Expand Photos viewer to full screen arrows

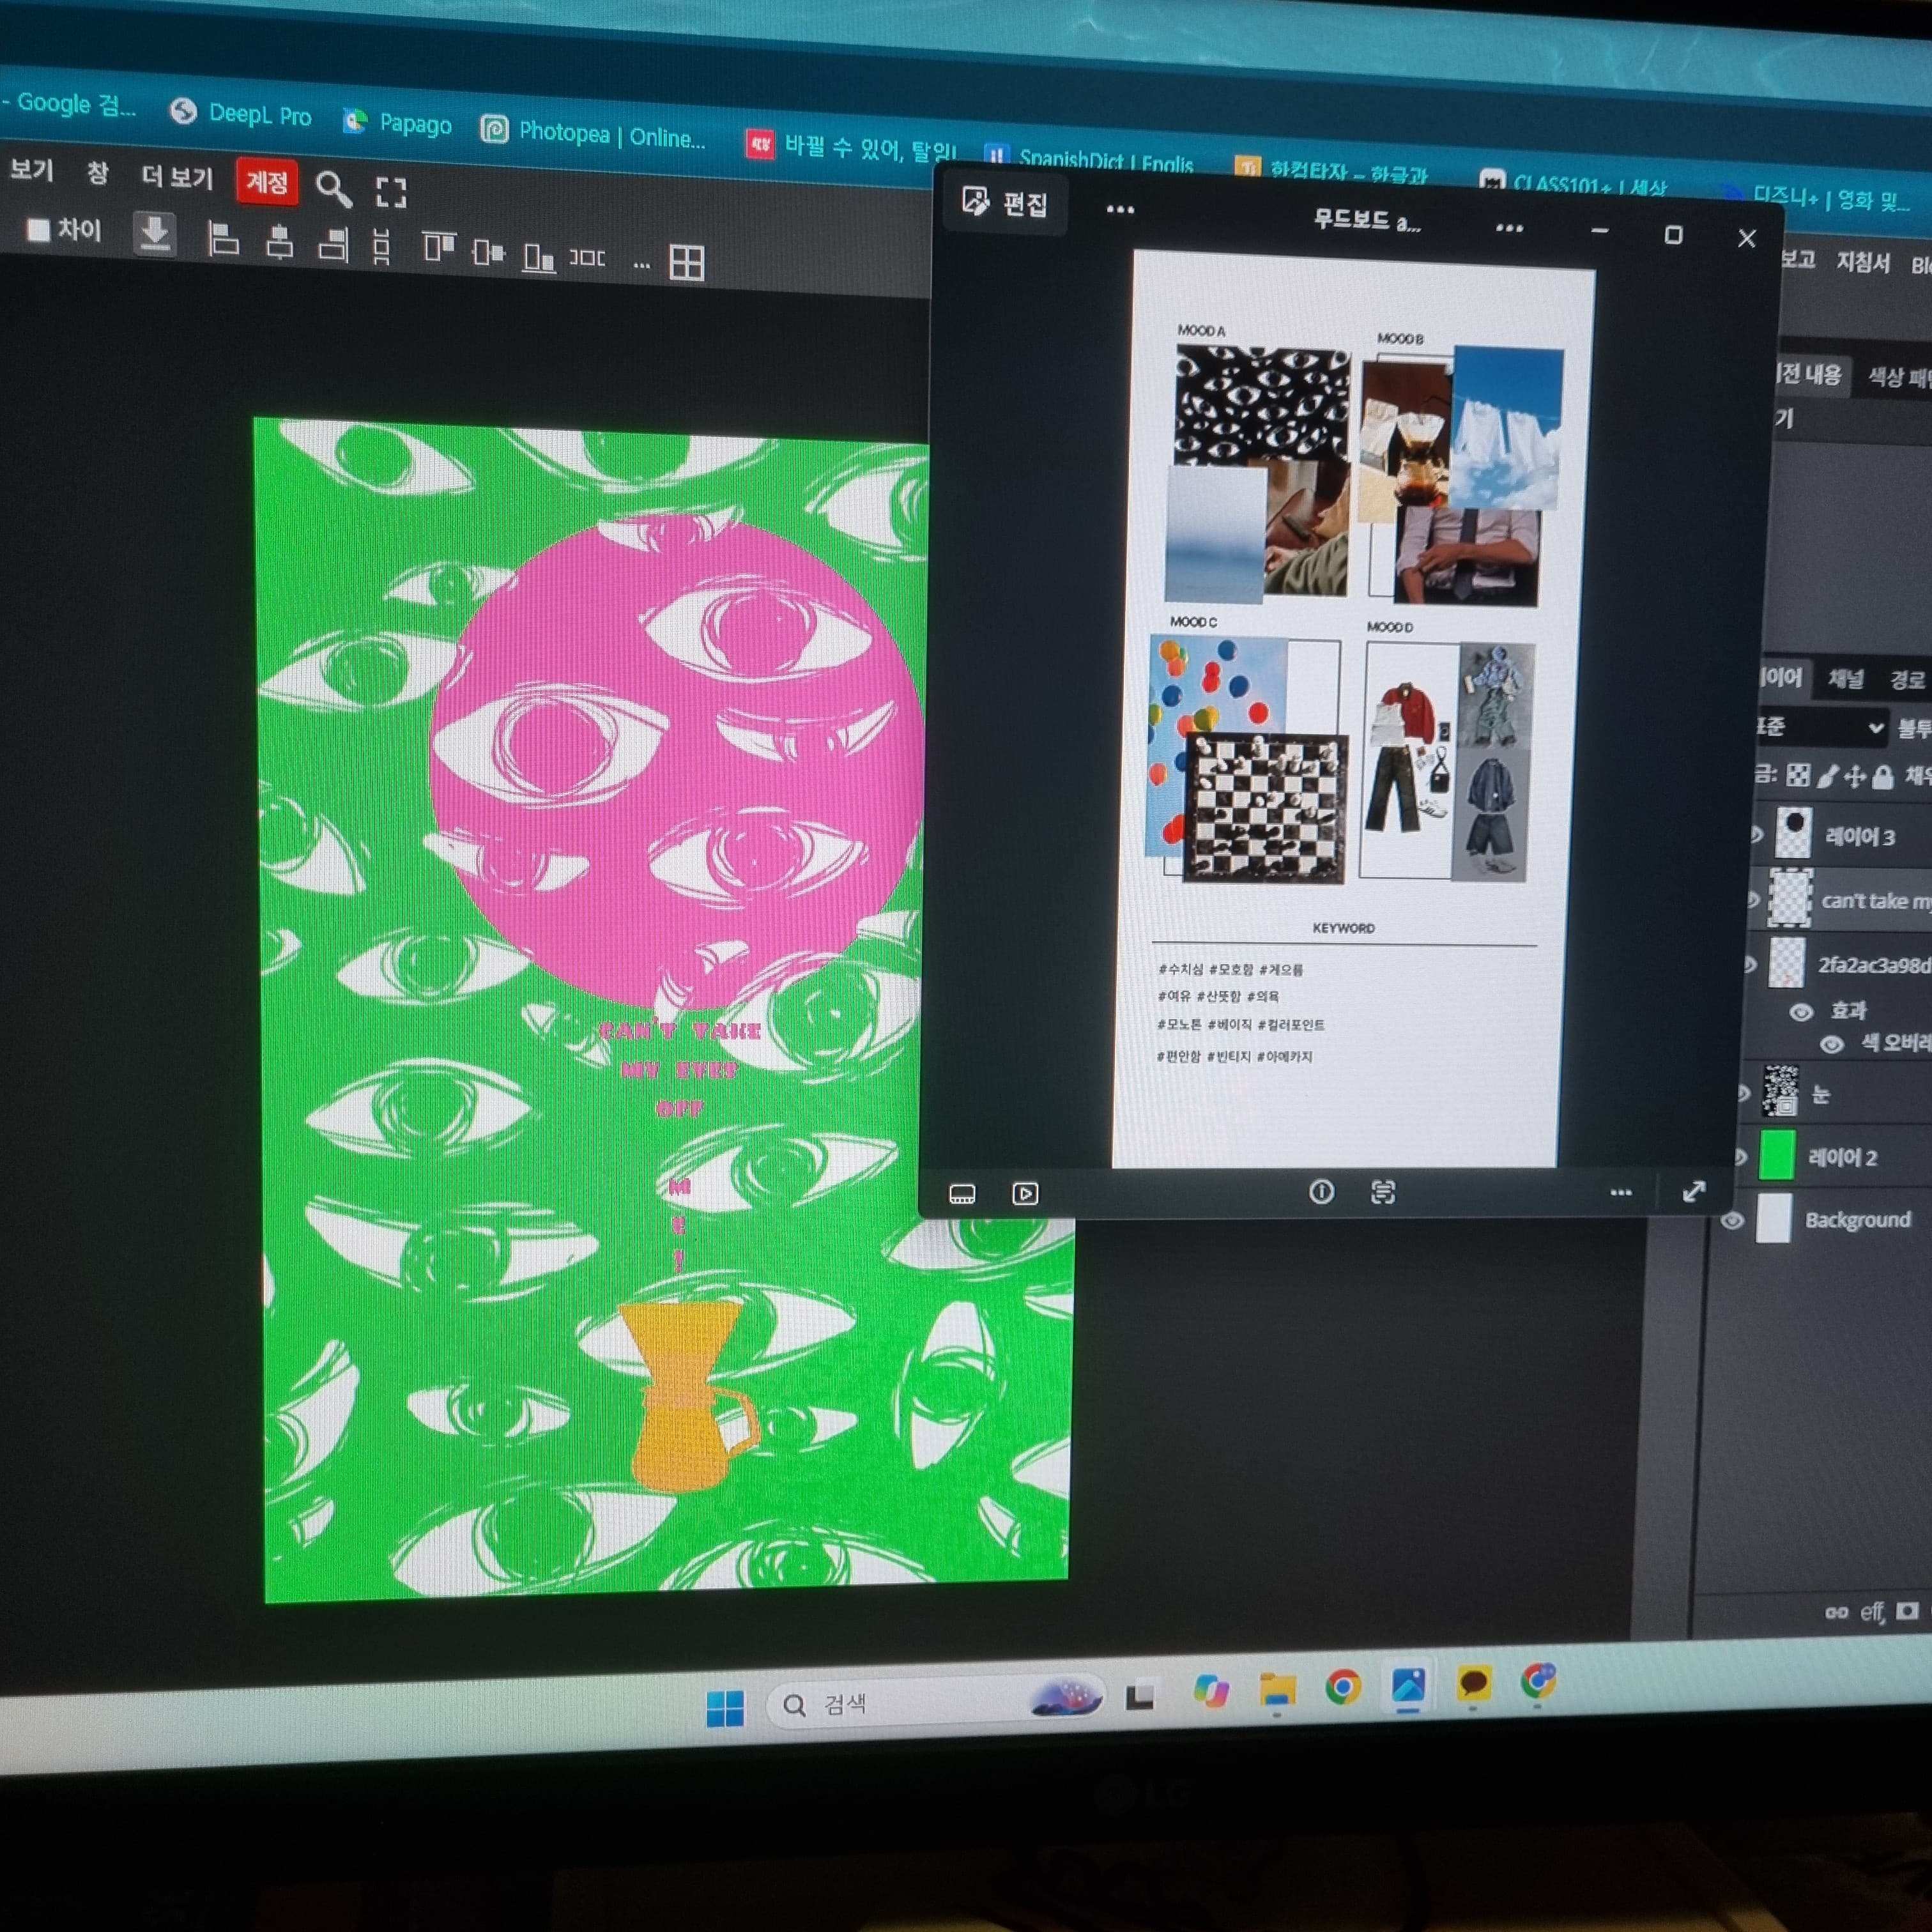tap(1694, 1191)
